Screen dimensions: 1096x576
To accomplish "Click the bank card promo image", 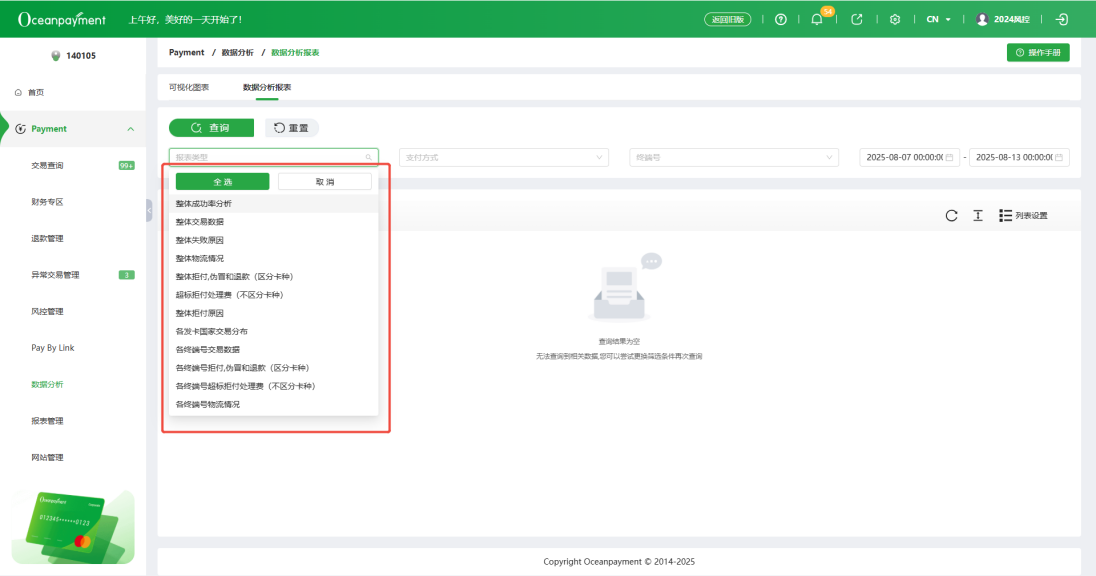I will tap(73, 528).
